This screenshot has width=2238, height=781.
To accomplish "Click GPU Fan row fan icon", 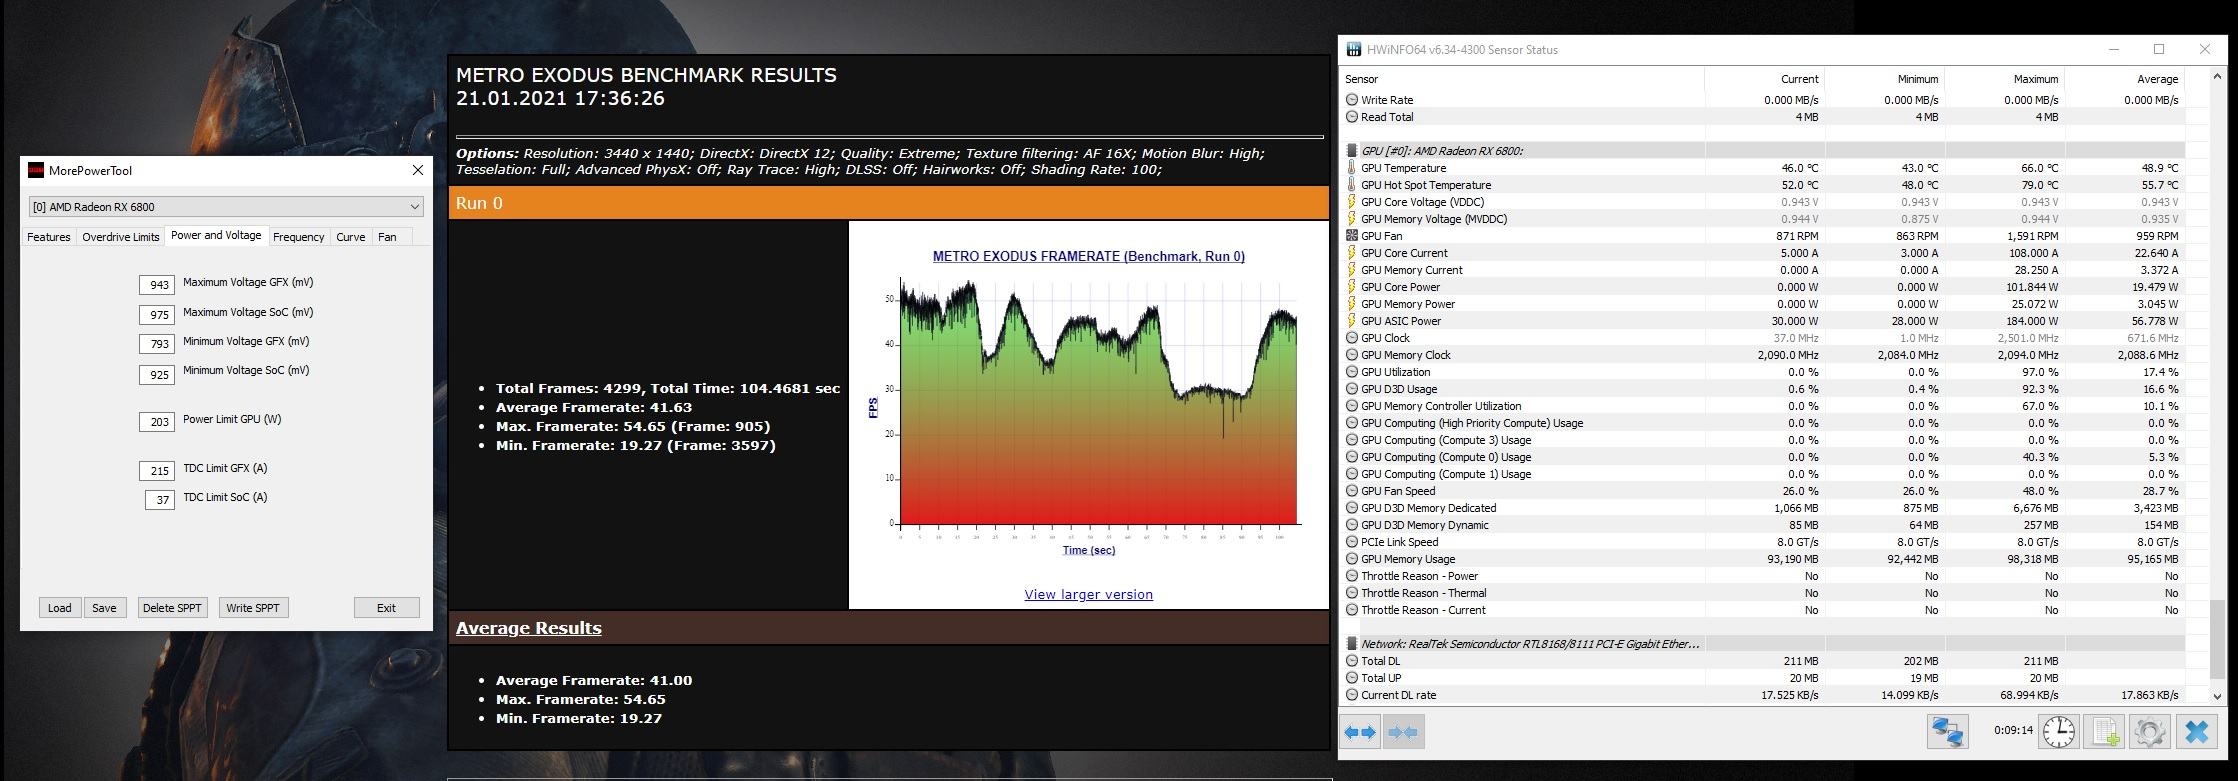I will (x=1352, y=236).
